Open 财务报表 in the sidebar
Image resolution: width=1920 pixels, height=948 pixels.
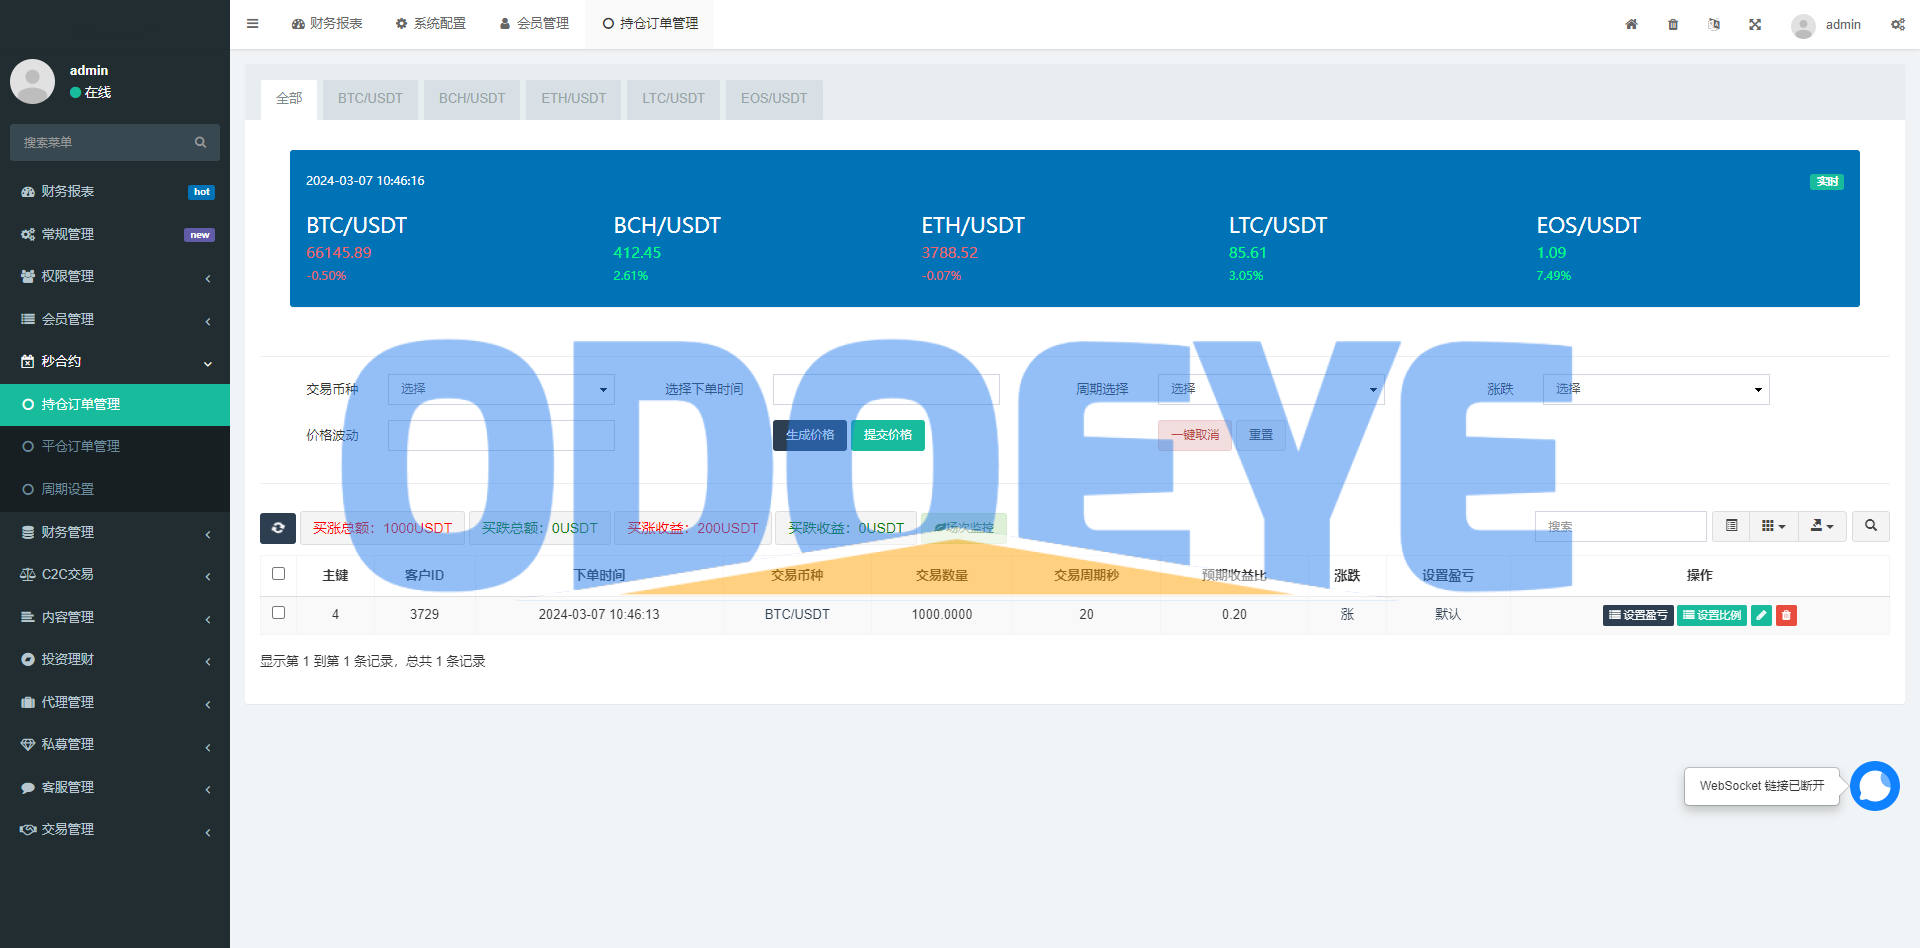coord(115,192)
